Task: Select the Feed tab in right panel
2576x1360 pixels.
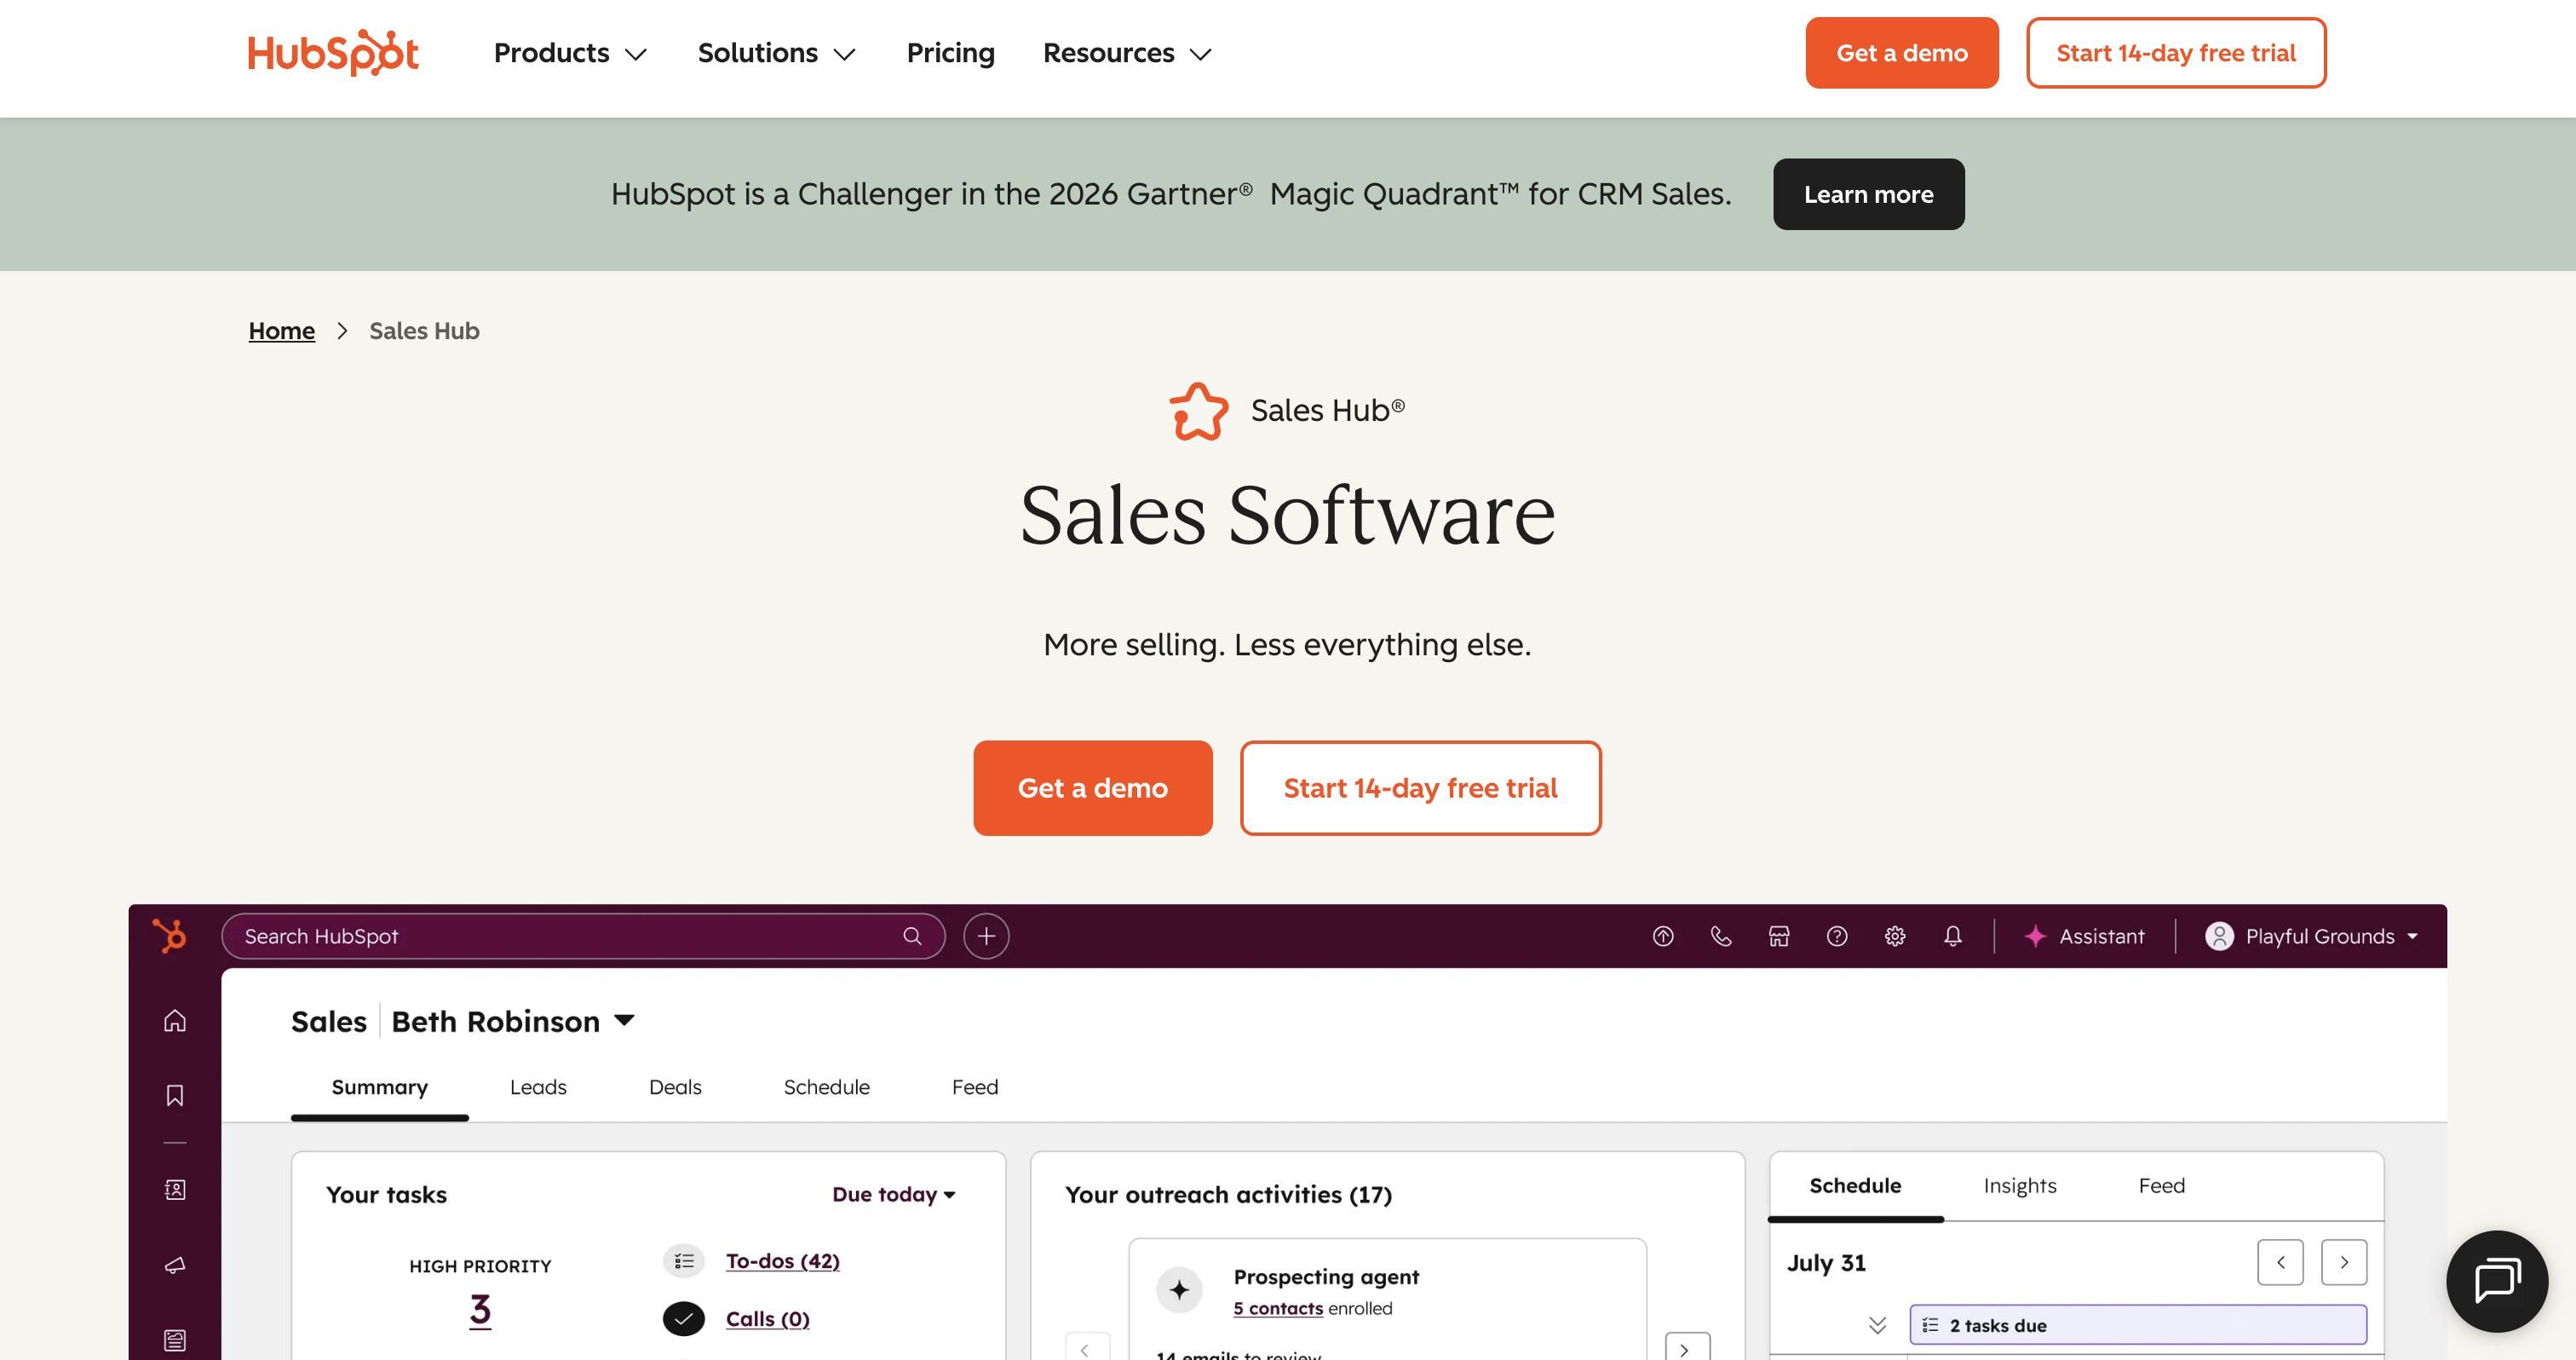Action: click(x=2162, y=1185)
